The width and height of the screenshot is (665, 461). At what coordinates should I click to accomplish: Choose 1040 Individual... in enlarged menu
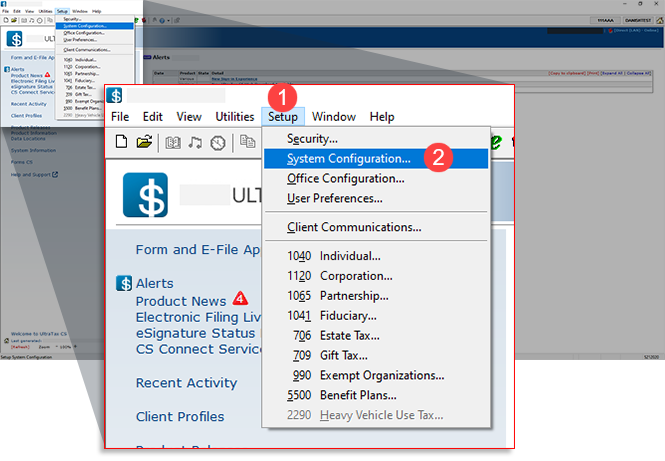click(x=376, y=256)
